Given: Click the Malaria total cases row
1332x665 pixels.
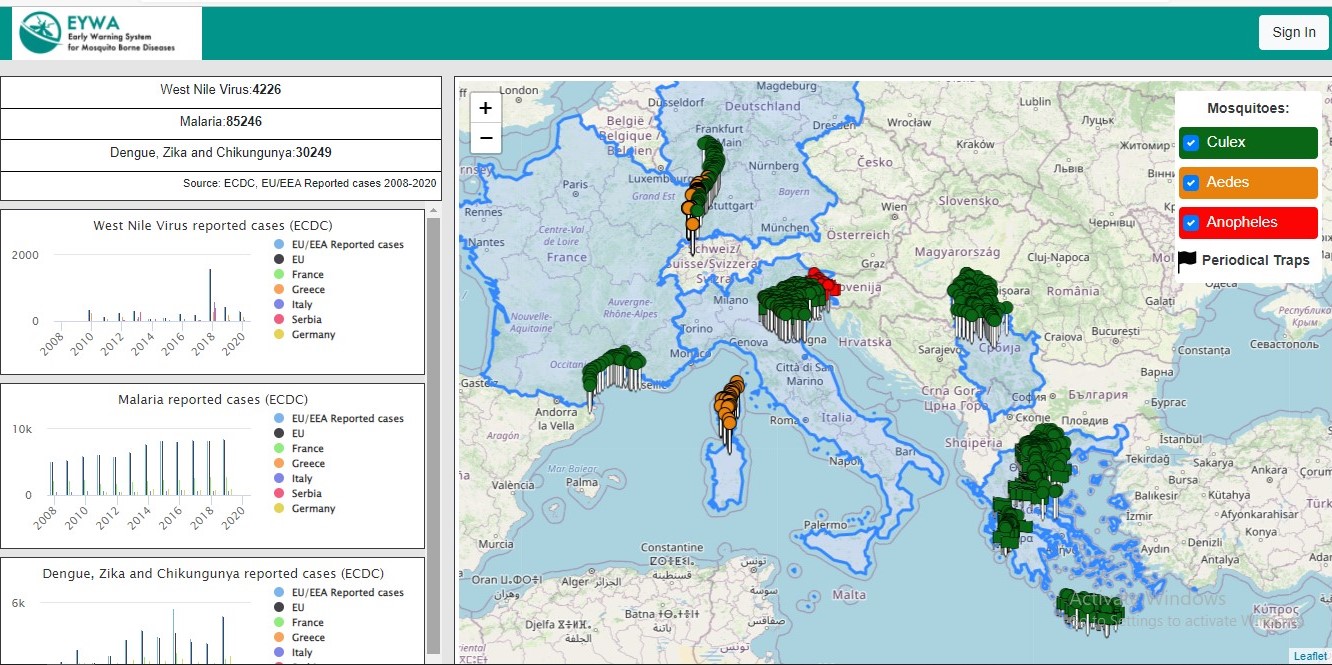Looking at the screenshot, I should pyautogui.click(x=221, y=123).
